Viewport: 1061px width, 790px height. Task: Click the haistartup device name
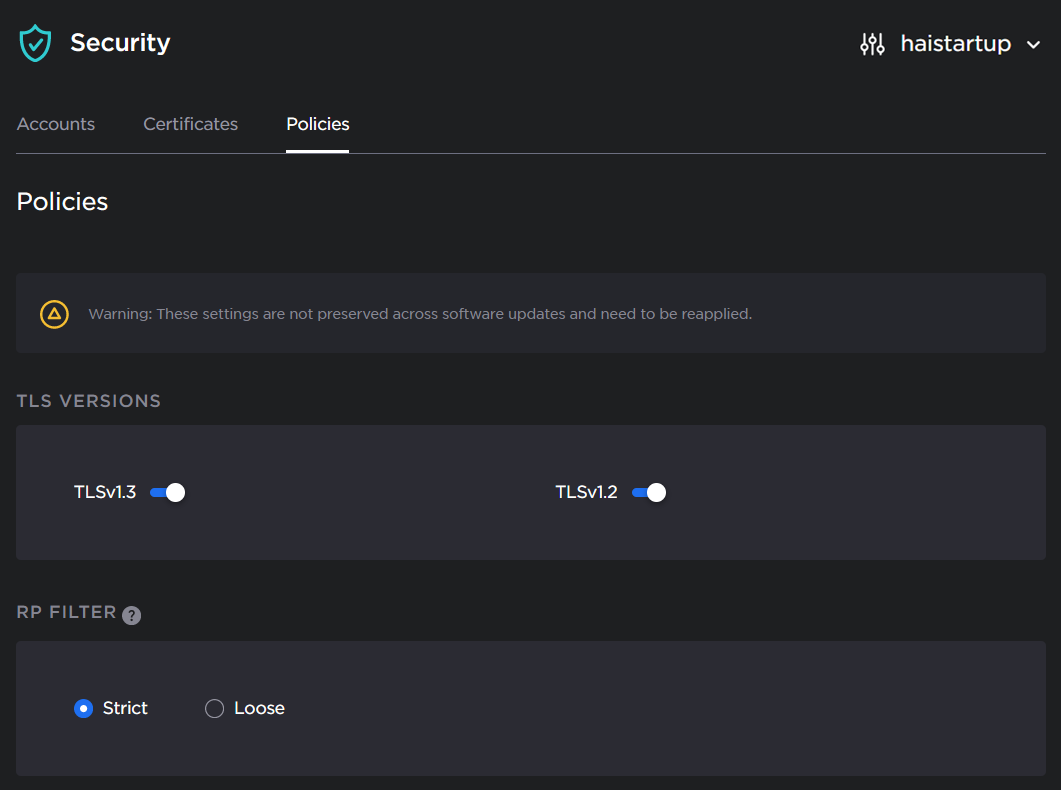point(955,44)
